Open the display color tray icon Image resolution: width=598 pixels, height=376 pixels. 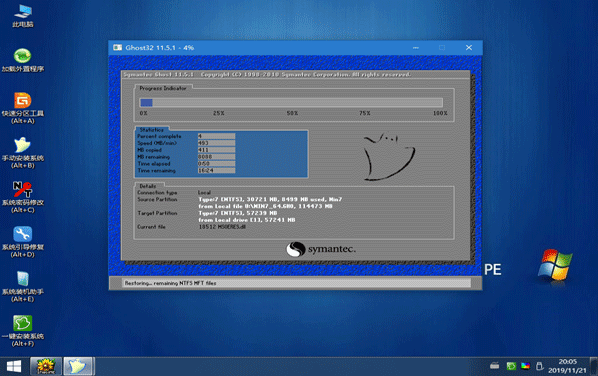(x=526, y=366)
